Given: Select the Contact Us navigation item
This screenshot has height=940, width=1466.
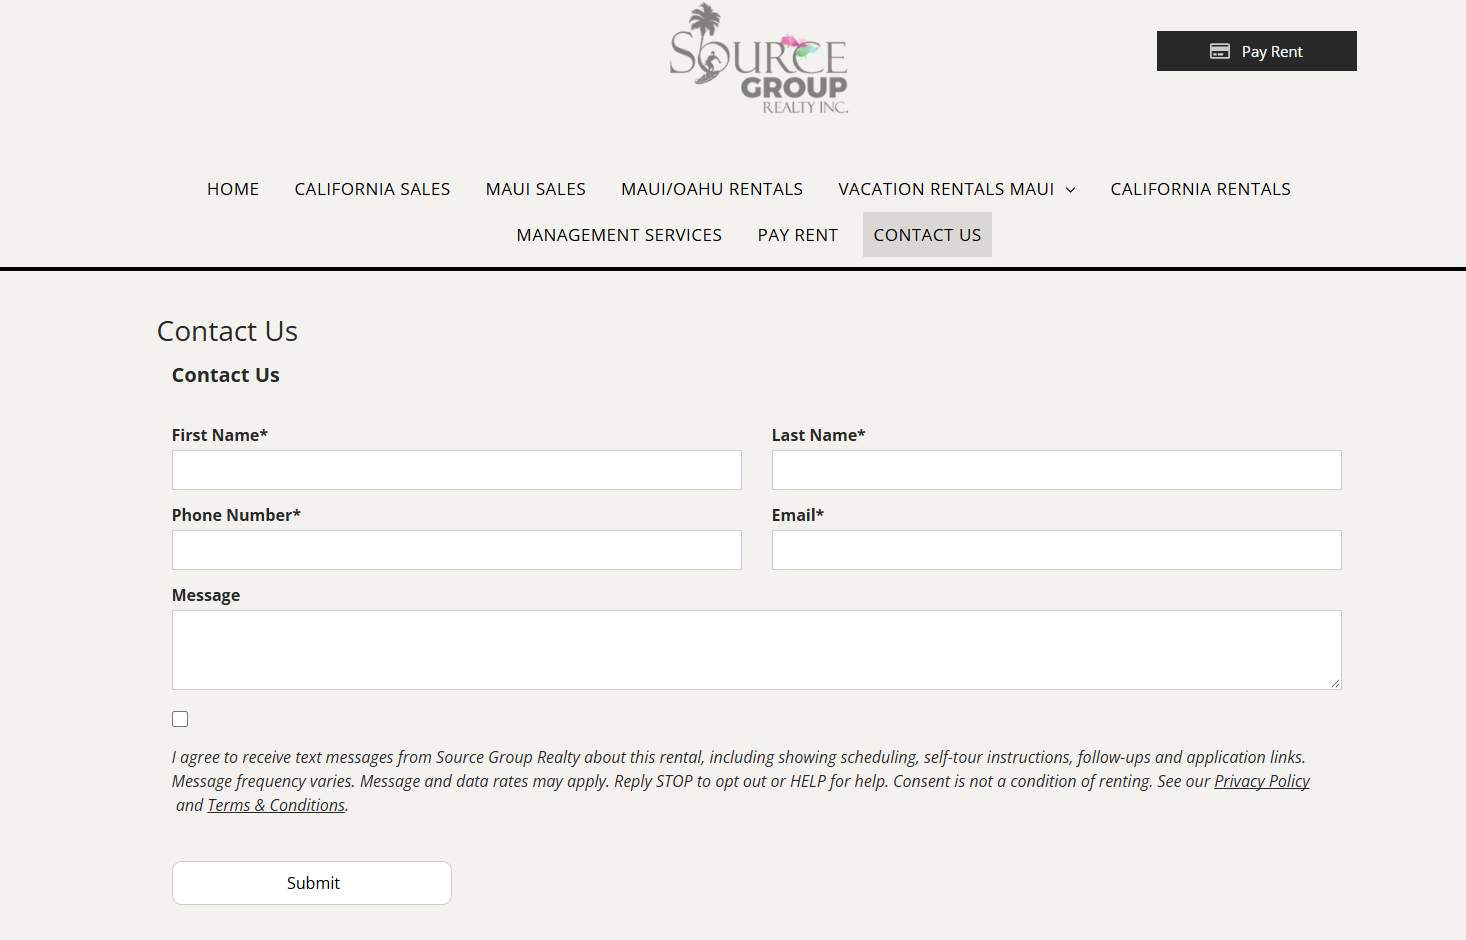Looking at the screenshot, I should (927, 235).
